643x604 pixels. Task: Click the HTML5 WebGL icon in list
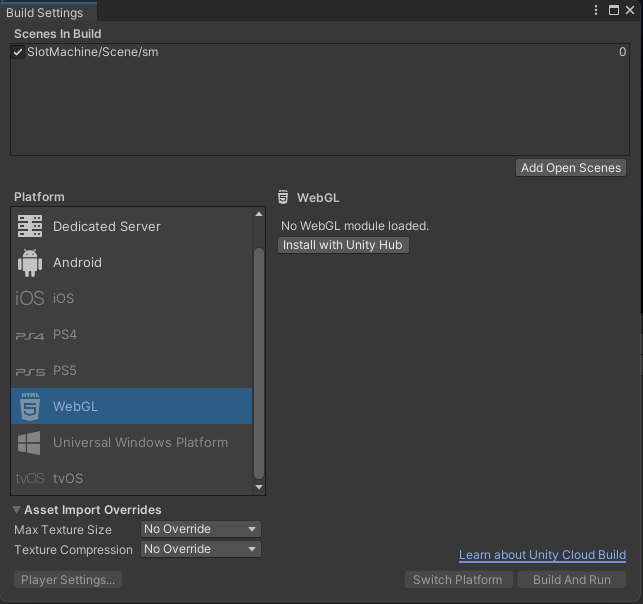30,406
